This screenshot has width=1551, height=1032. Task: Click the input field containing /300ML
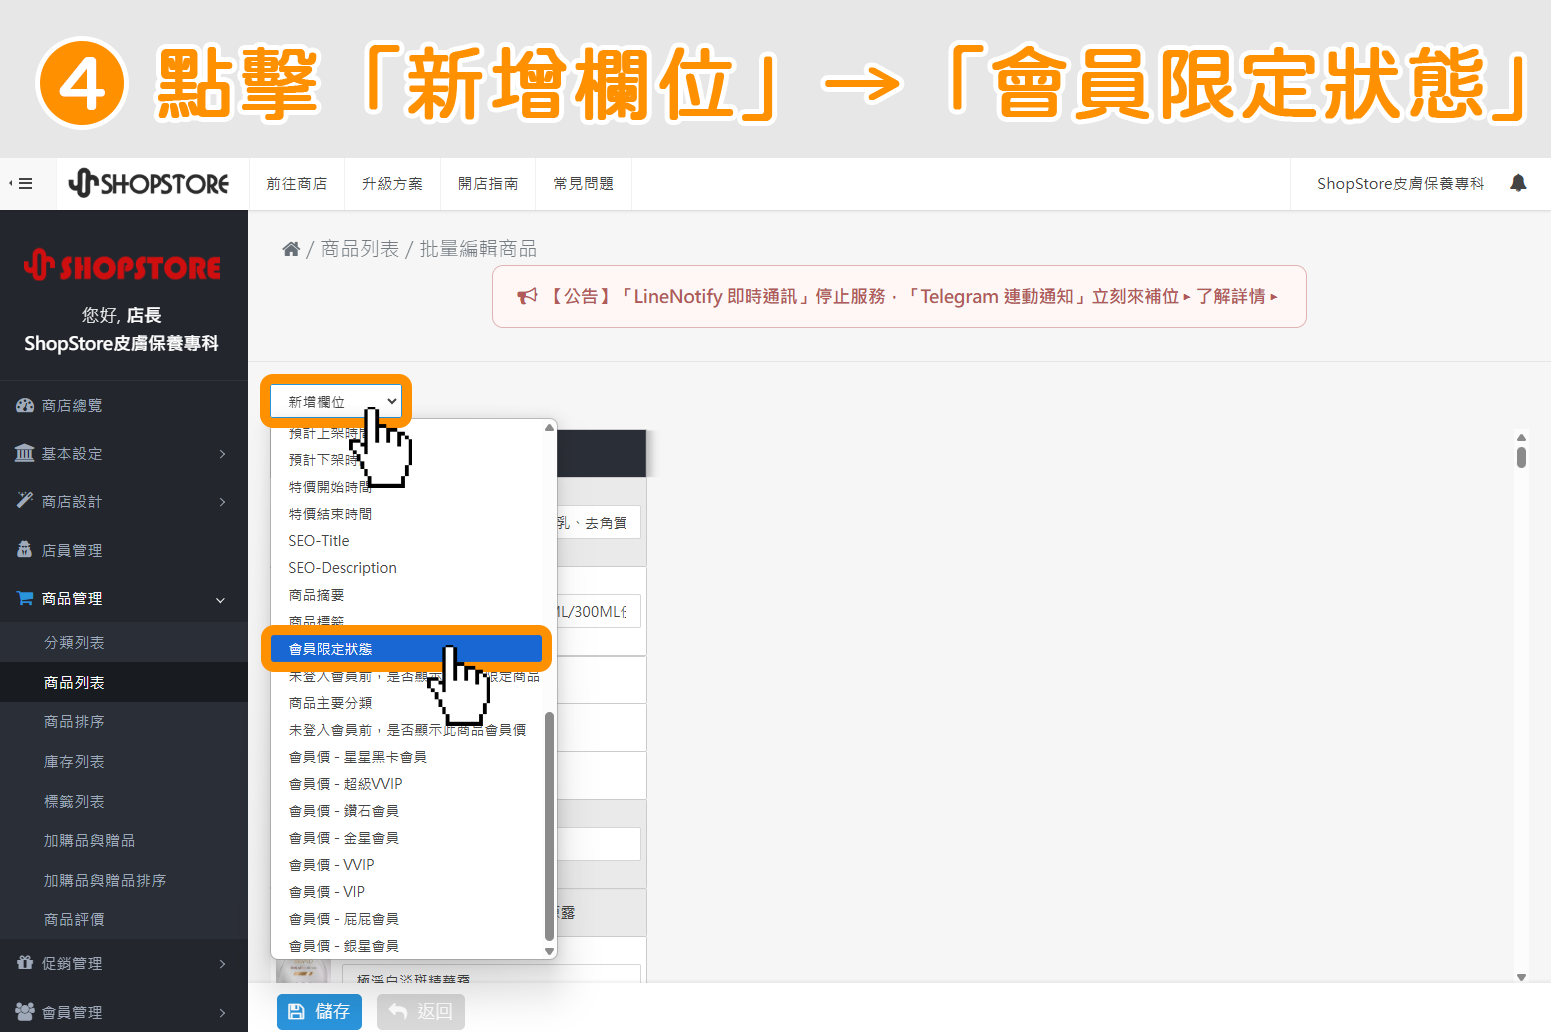598,612
